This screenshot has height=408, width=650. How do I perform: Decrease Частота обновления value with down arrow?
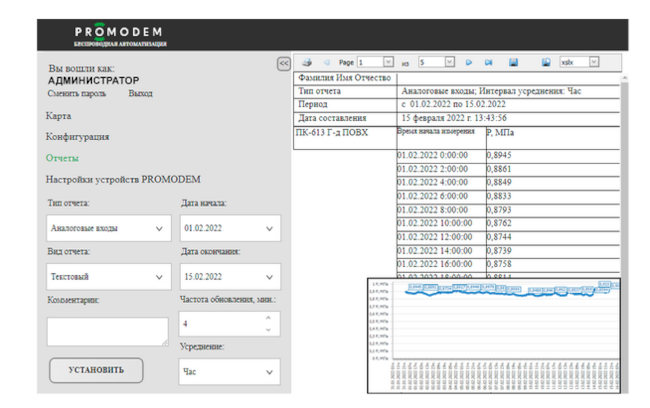(268, 330)
